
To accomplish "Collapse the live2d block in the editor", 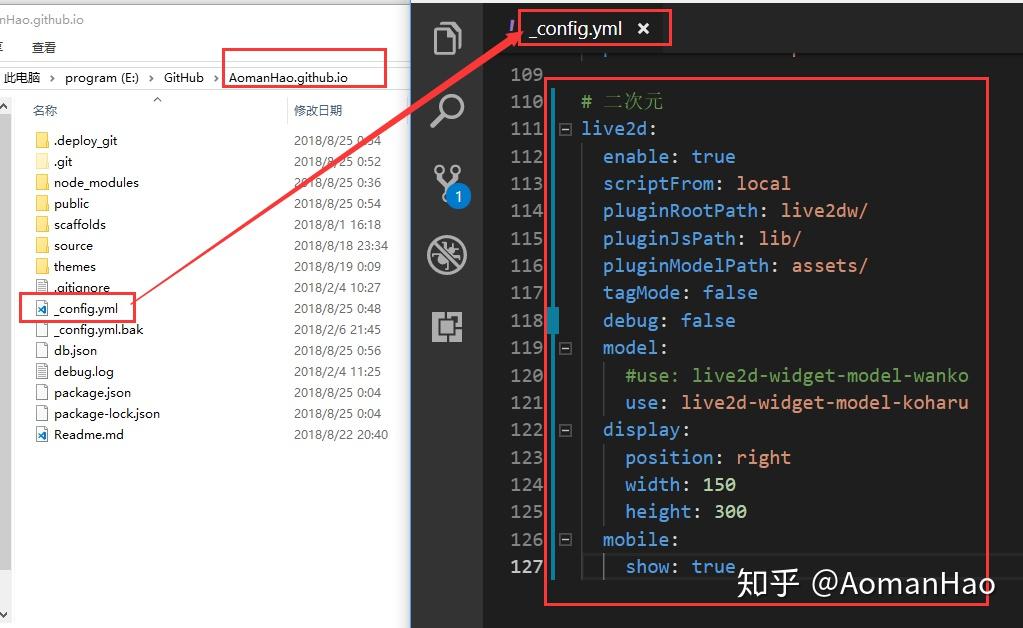I will point(565,128).
